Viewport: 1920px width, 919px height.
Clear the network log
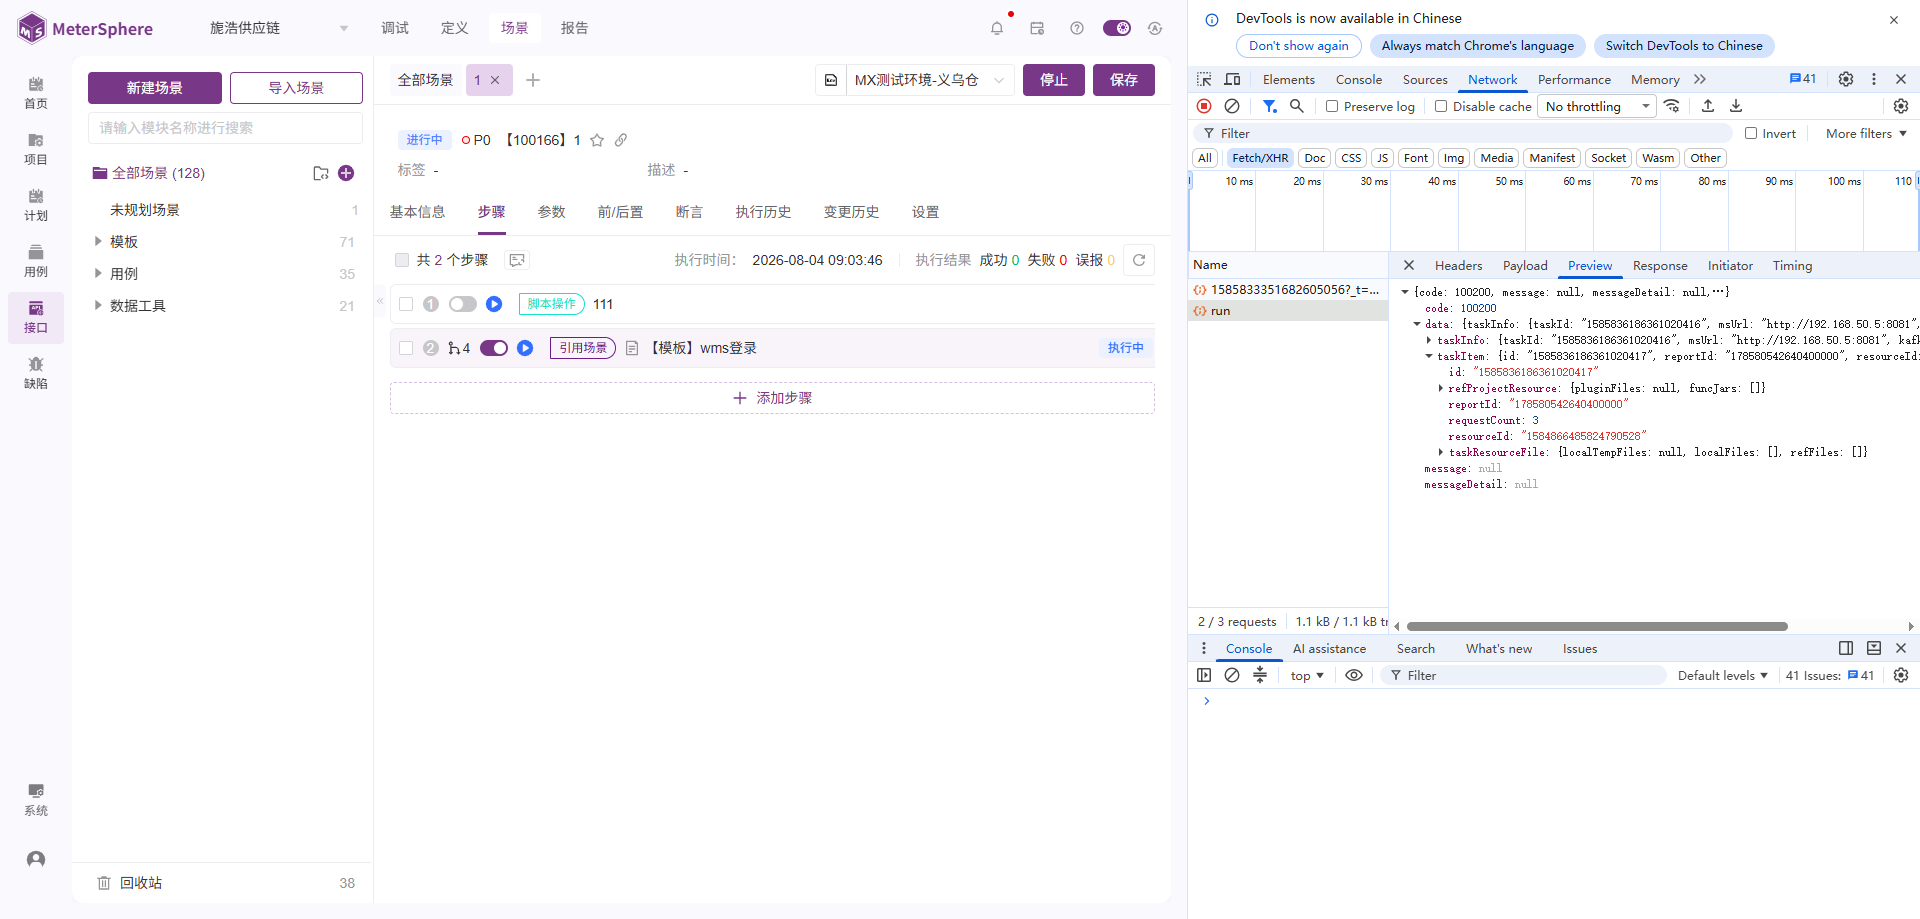click(1232, 106)
